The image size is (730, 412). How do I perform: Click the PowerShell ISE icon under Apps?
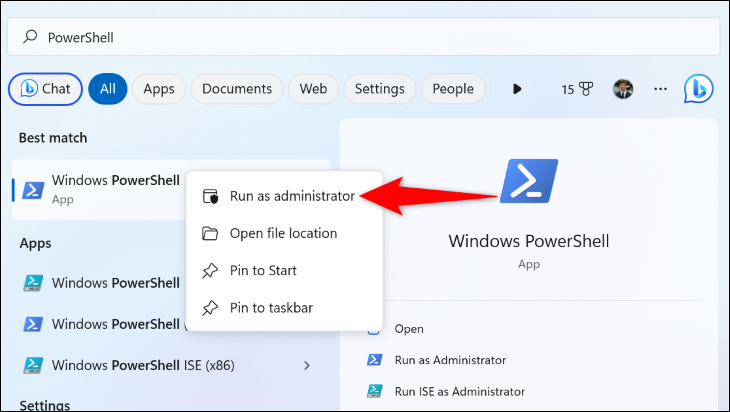33,283
